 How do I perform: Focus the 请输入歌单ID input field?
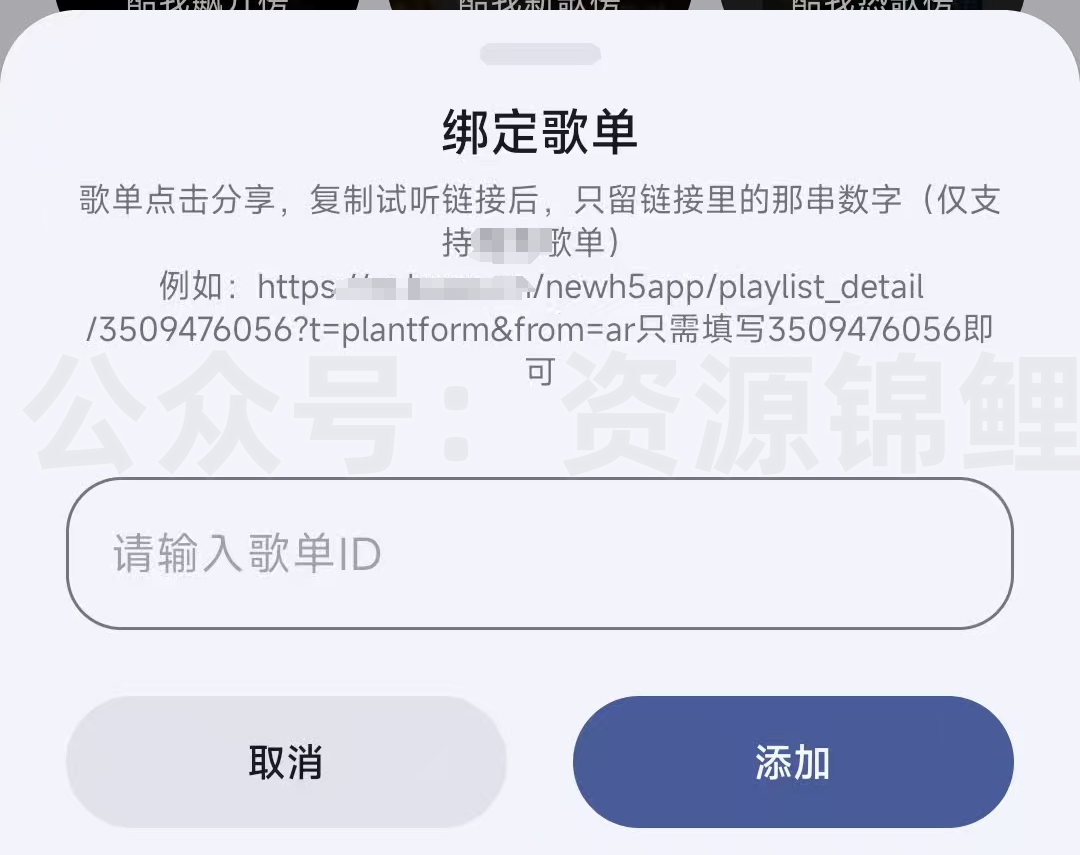click(540, 553)
